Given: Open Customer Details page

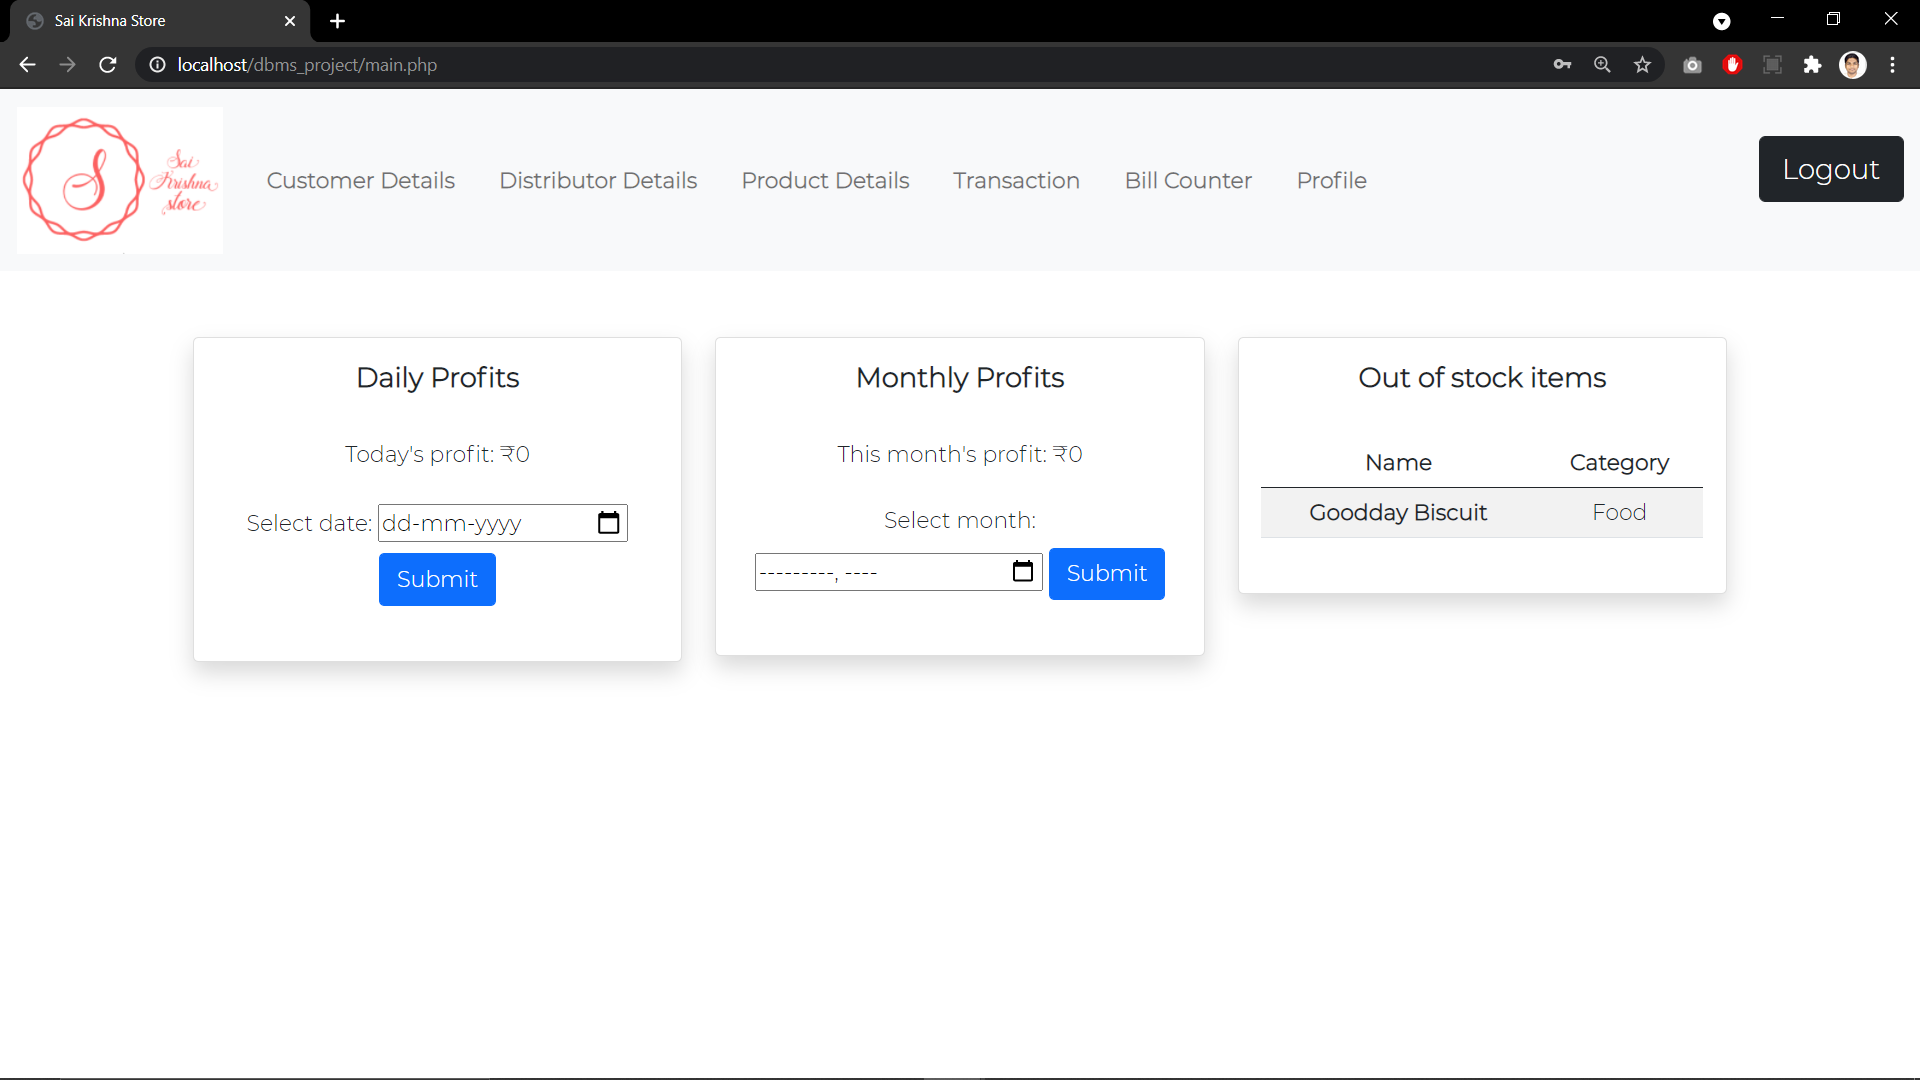Looking at the screenshot, I should coord(361,180).
